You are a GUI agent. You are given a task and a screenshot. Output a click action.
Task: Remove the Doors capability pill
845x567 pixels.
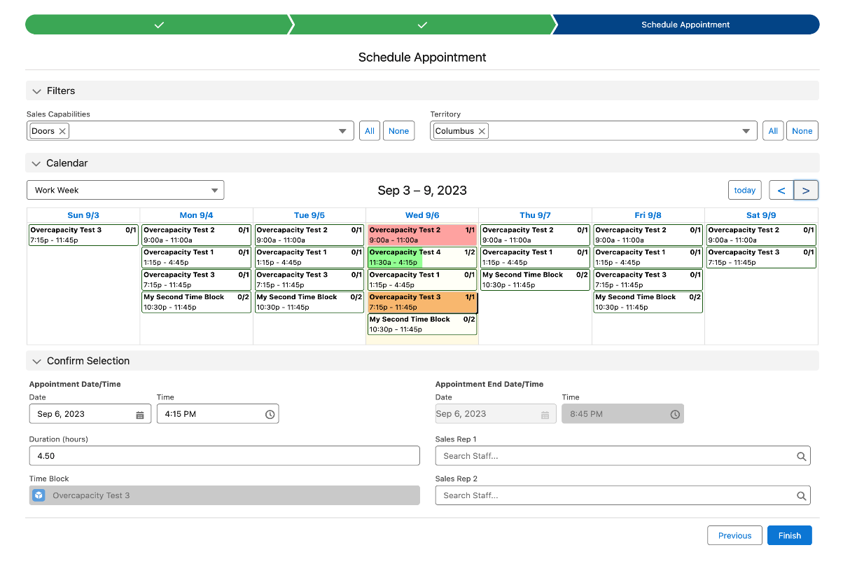coord(63,131)
